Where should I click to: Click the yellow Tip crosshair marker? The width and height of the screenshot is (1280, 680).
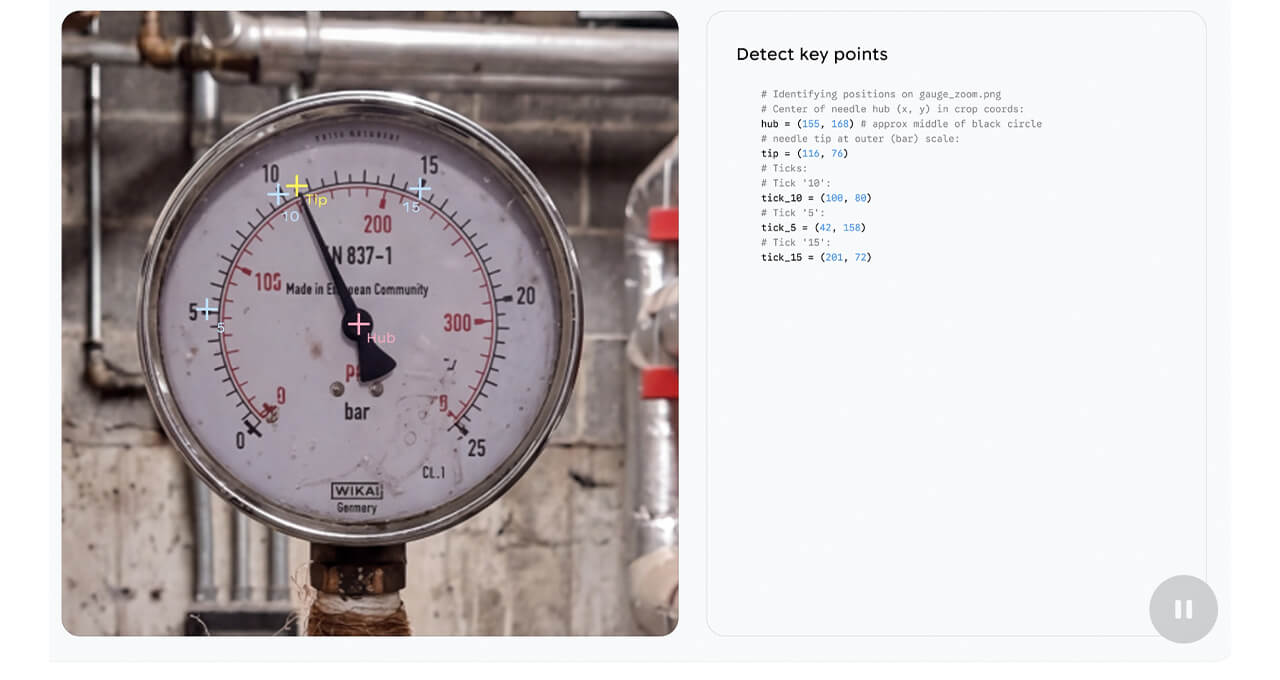point(296,185)
